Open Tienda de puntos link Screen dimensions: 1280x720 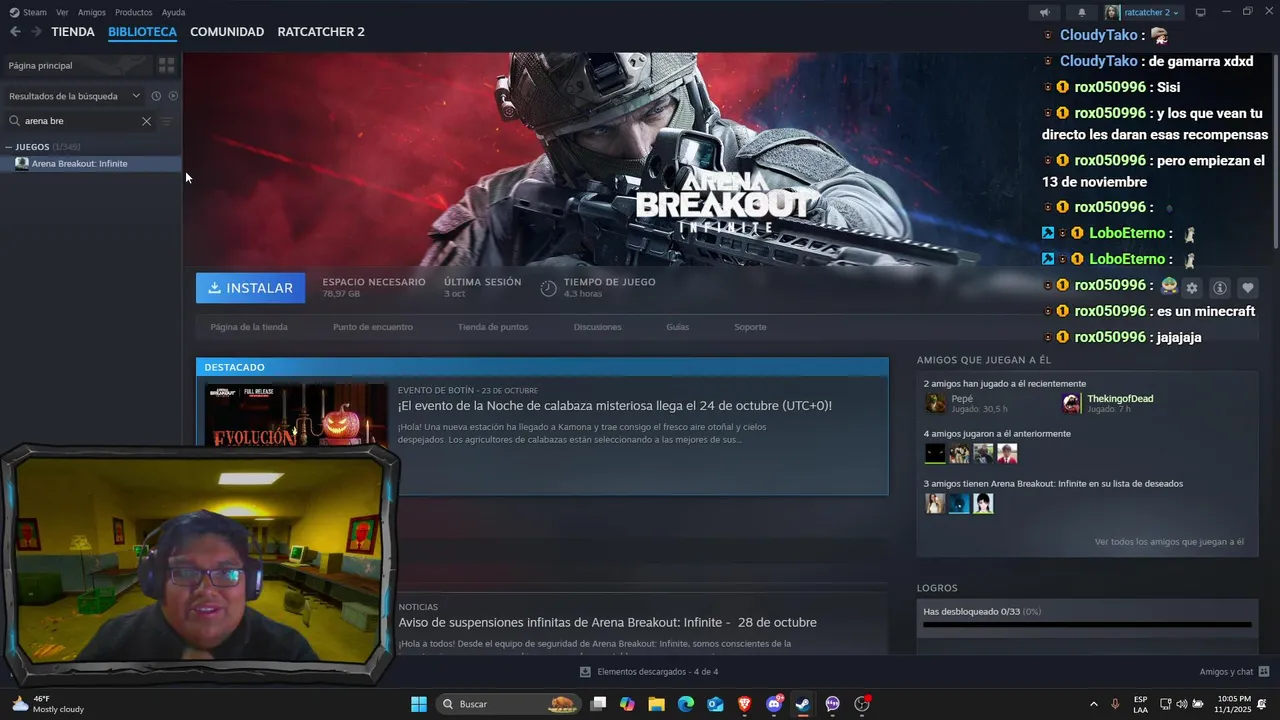click(x=493, y=327)
